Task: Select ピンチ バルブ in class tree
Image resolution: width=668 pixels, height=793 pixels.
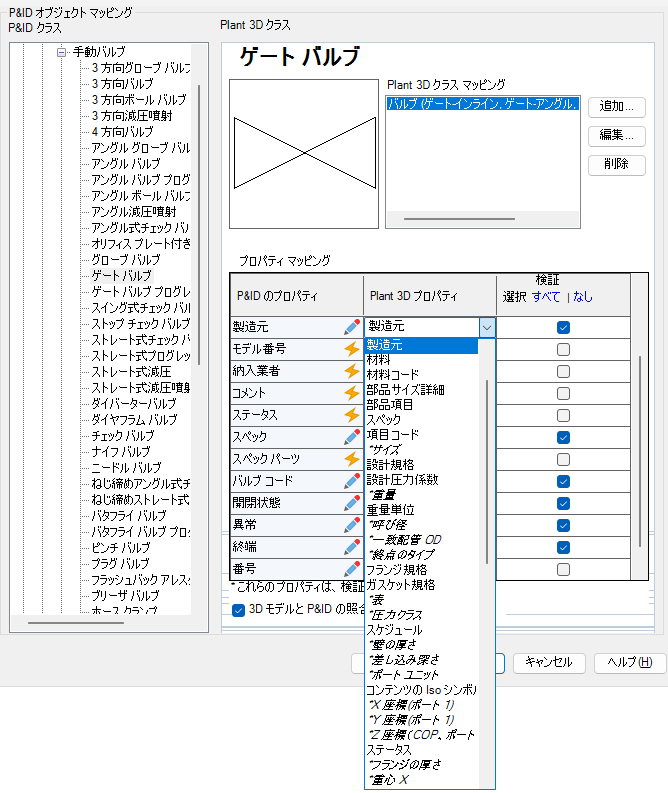Action: point(121,548)
